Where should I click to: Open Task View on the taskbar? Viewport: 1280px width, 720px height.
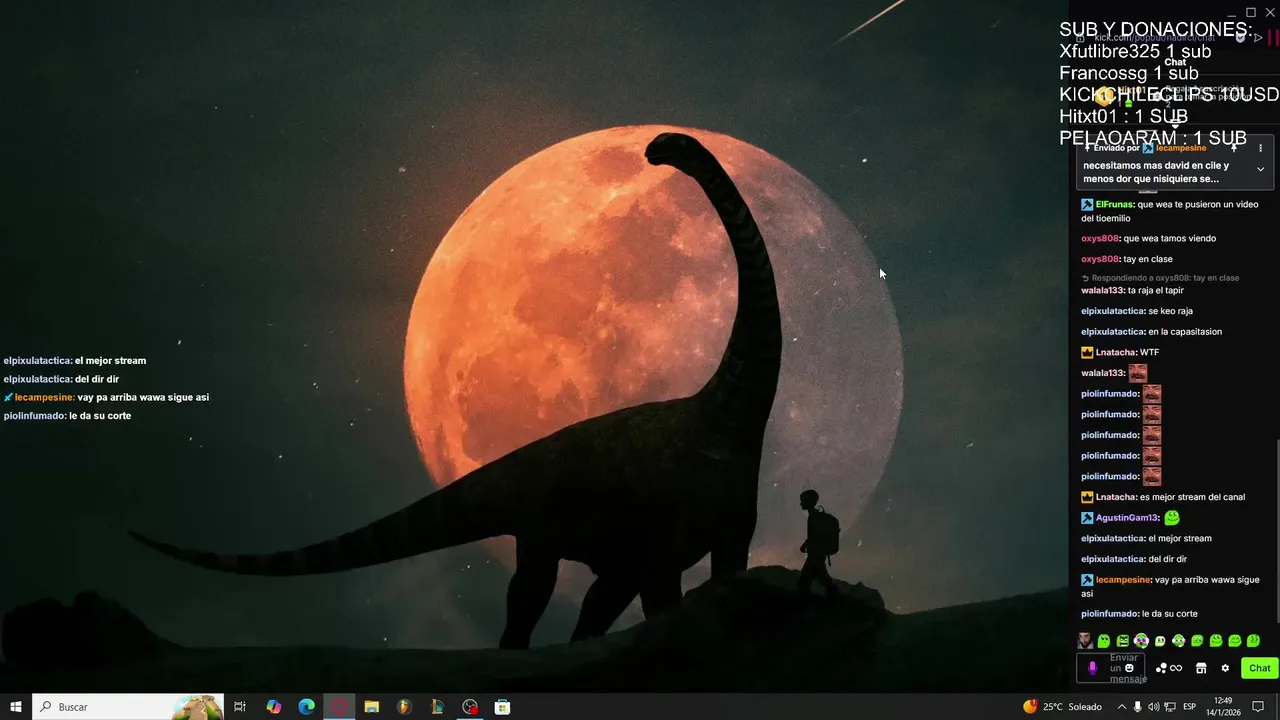240,707
